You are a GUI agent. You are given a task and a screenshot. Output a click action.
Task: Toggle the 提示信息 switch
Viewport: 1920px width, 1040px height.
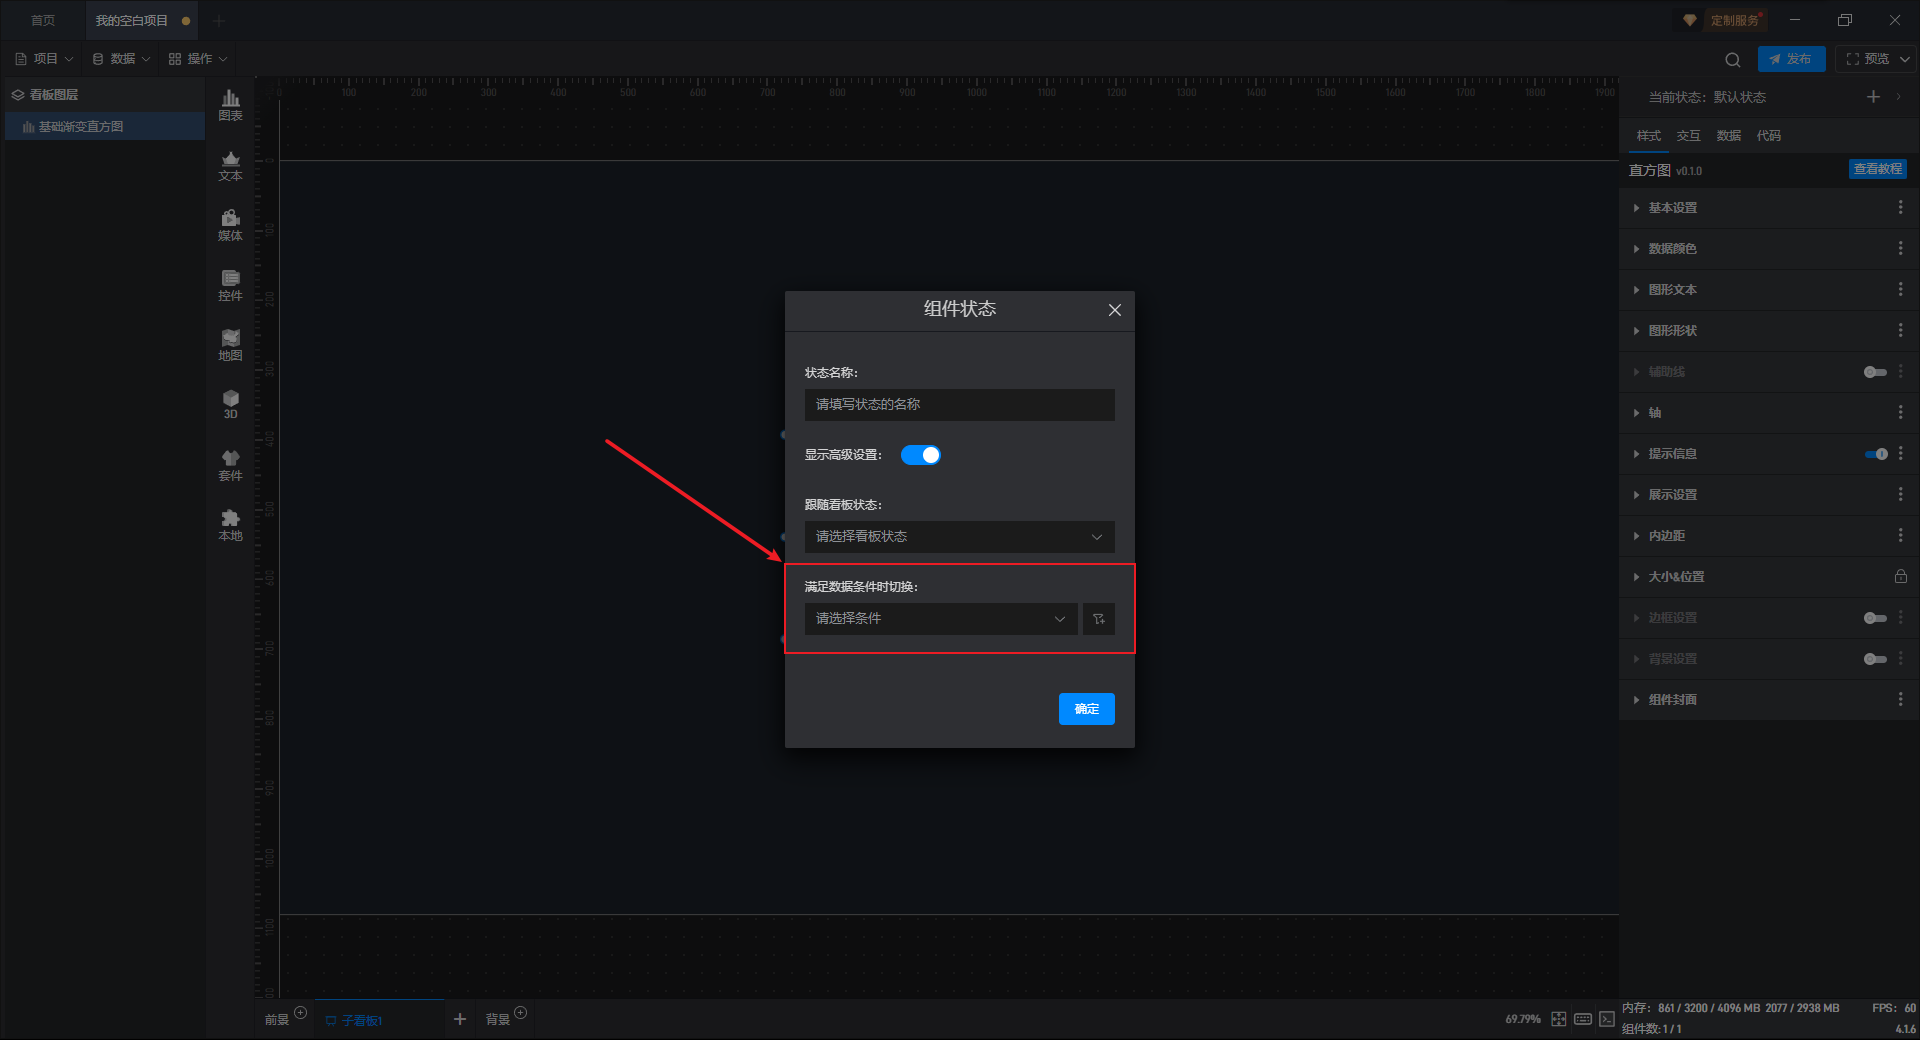(x=1875, y=454)
